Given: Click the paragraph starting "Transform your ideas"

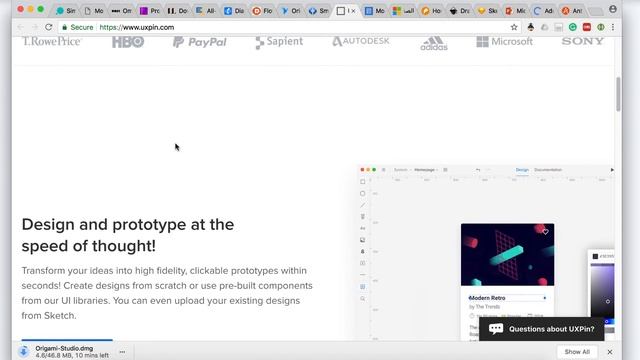Looking at the screenshot, I should click(167, 293).
